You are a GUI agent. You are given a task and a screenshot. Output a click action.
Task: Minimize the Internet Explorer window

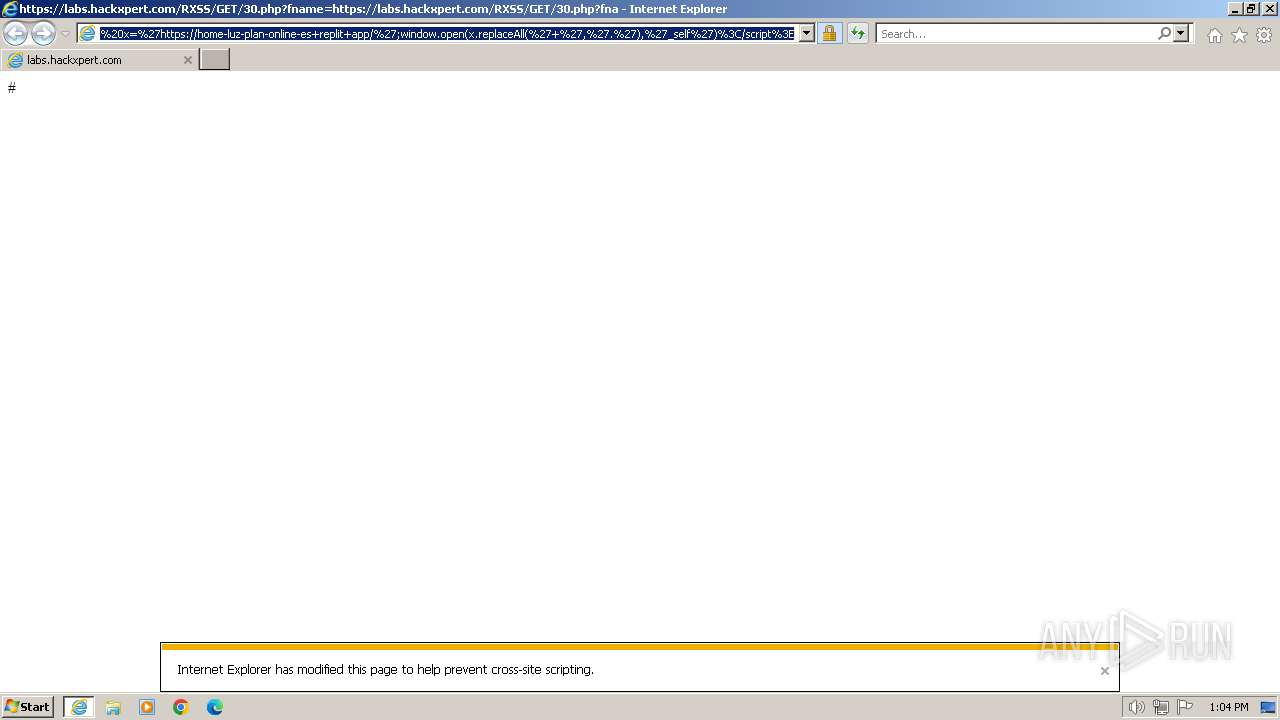coord(1235,9)
